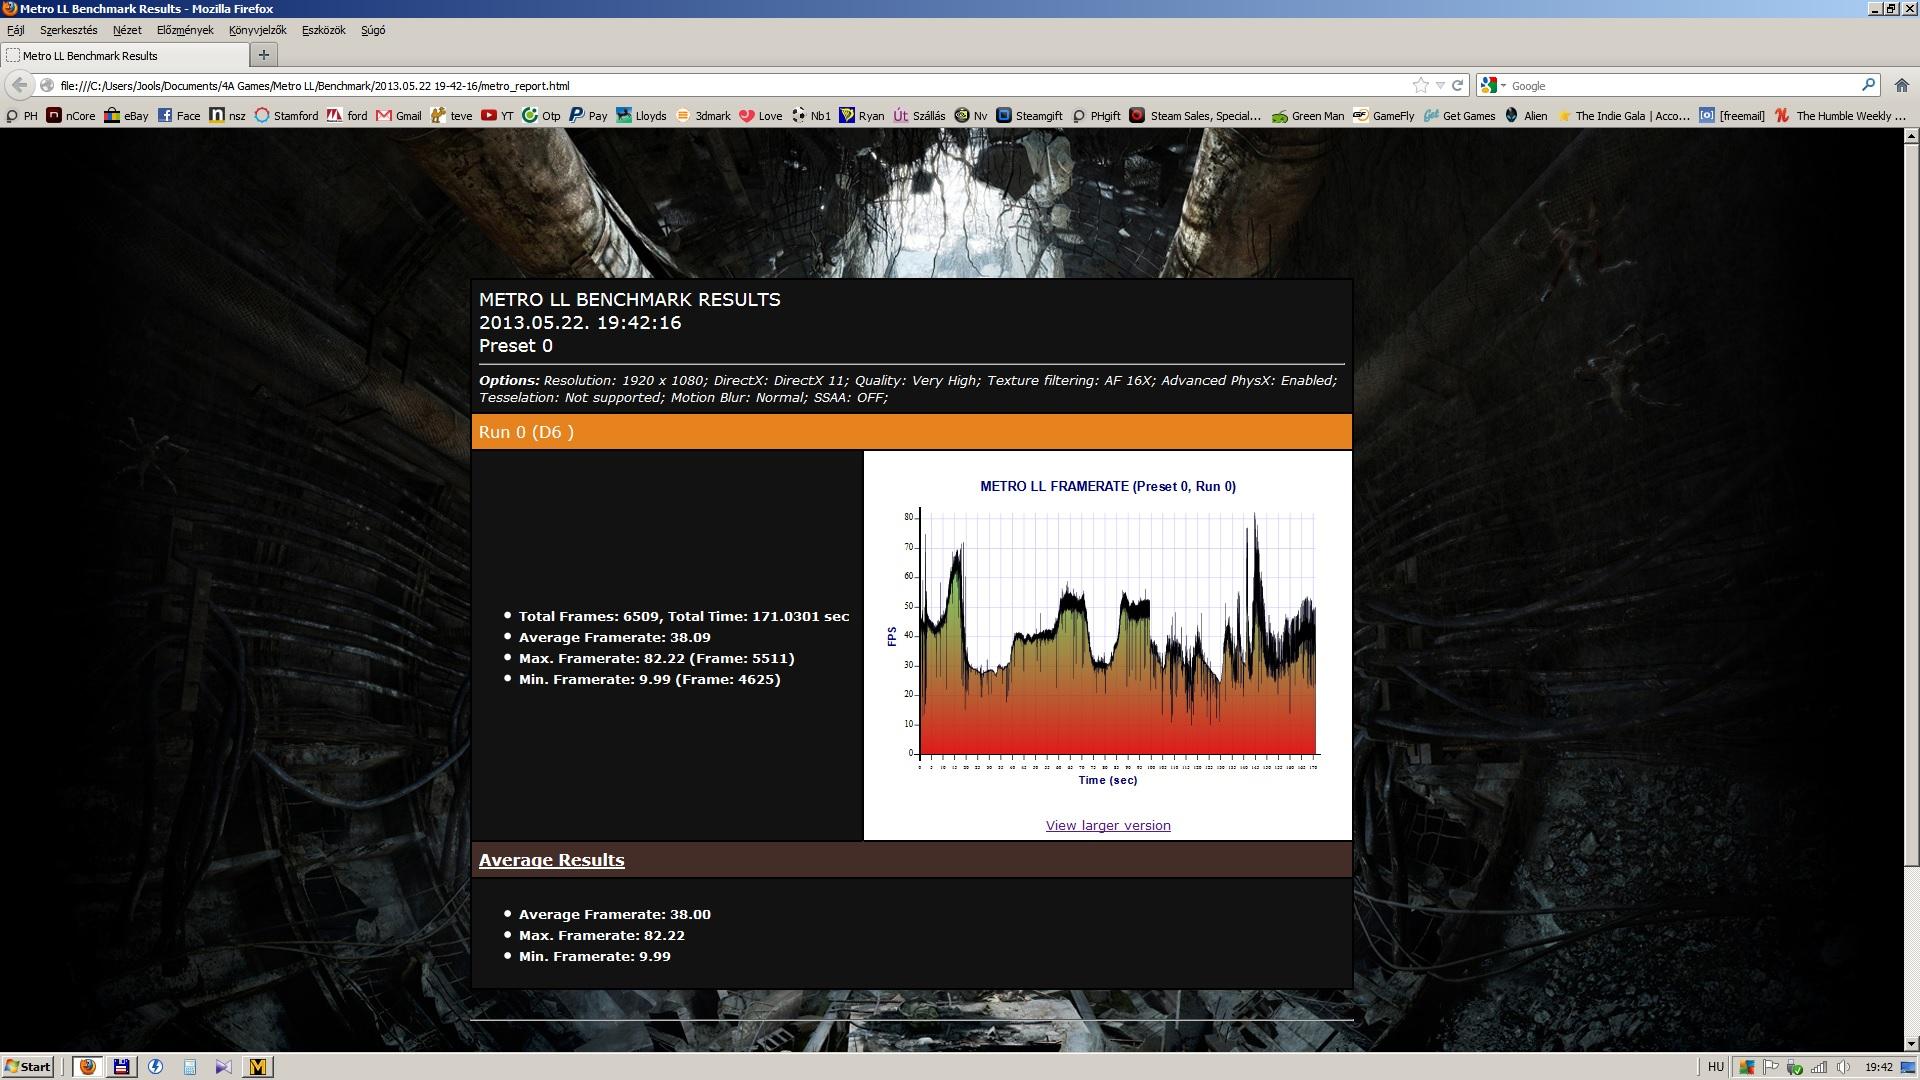
Task: Open the Előzmények menu
Action: (185, 30)
